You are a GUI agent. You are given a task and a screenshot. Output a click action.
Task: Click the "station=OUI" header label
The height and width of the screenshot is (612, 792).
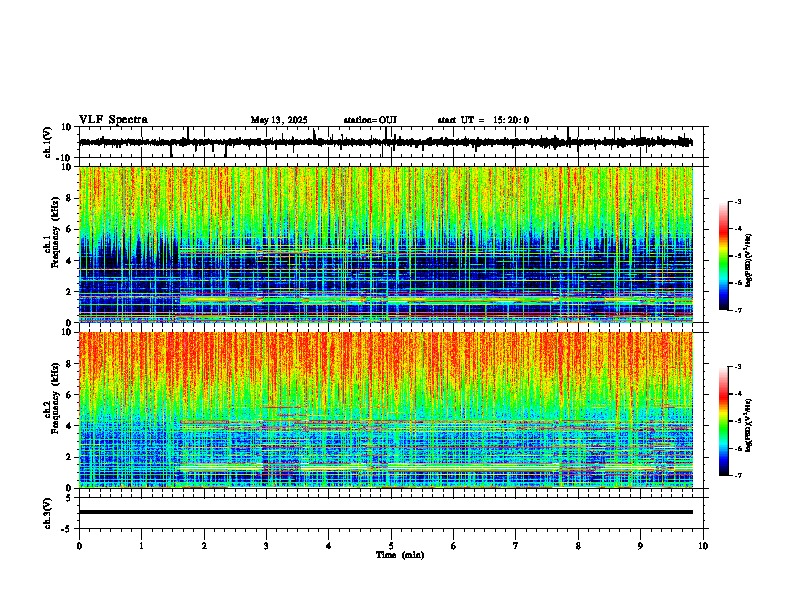pyautogui.click(x=370, y=120)
